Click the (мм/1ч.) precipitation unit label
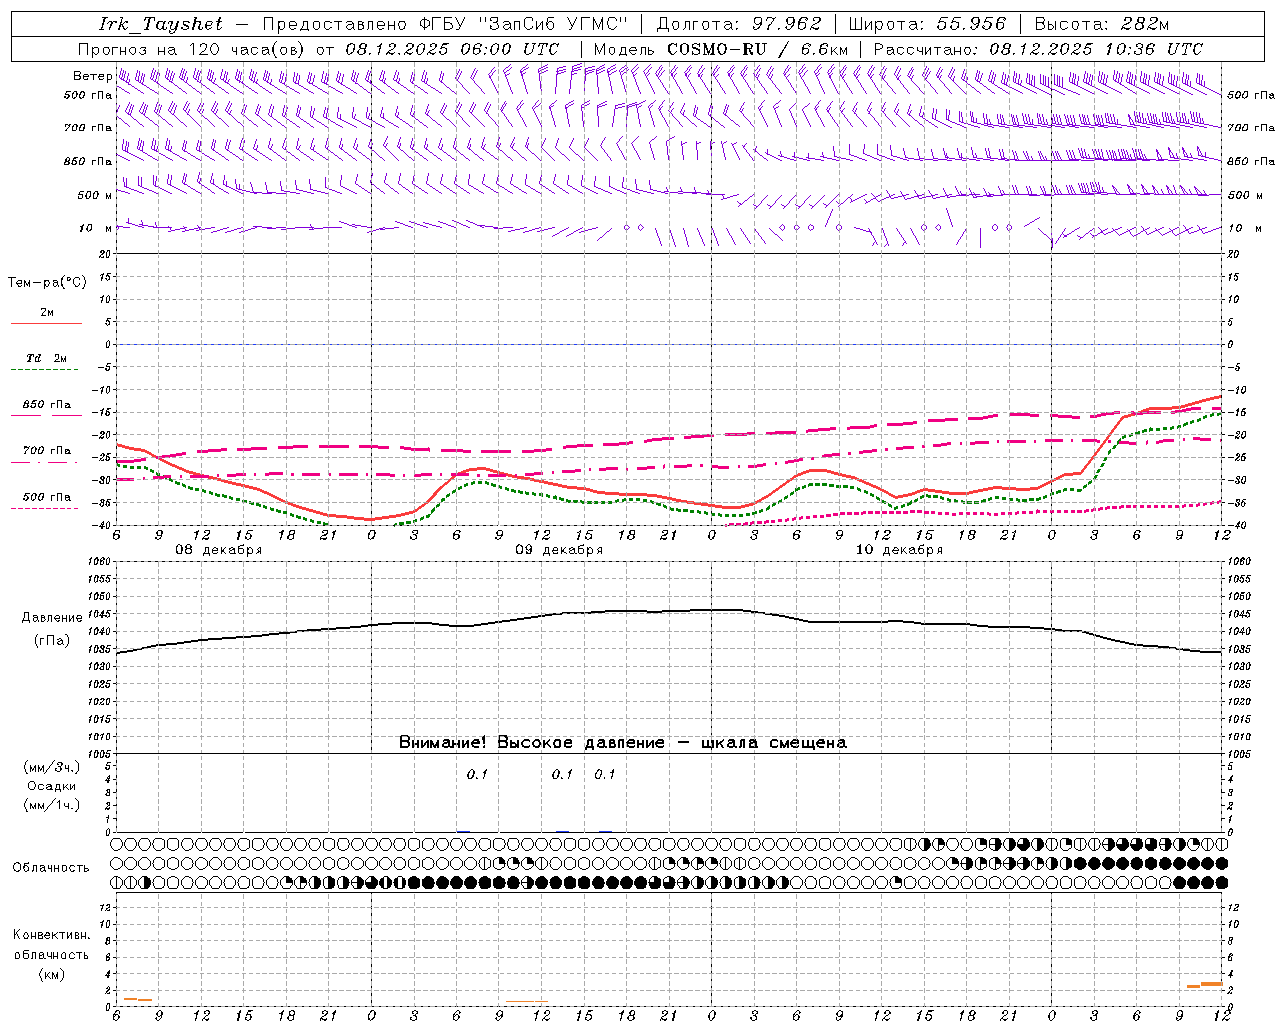This screenshot has height=1024, width=1280. click(x=52, y=805)
